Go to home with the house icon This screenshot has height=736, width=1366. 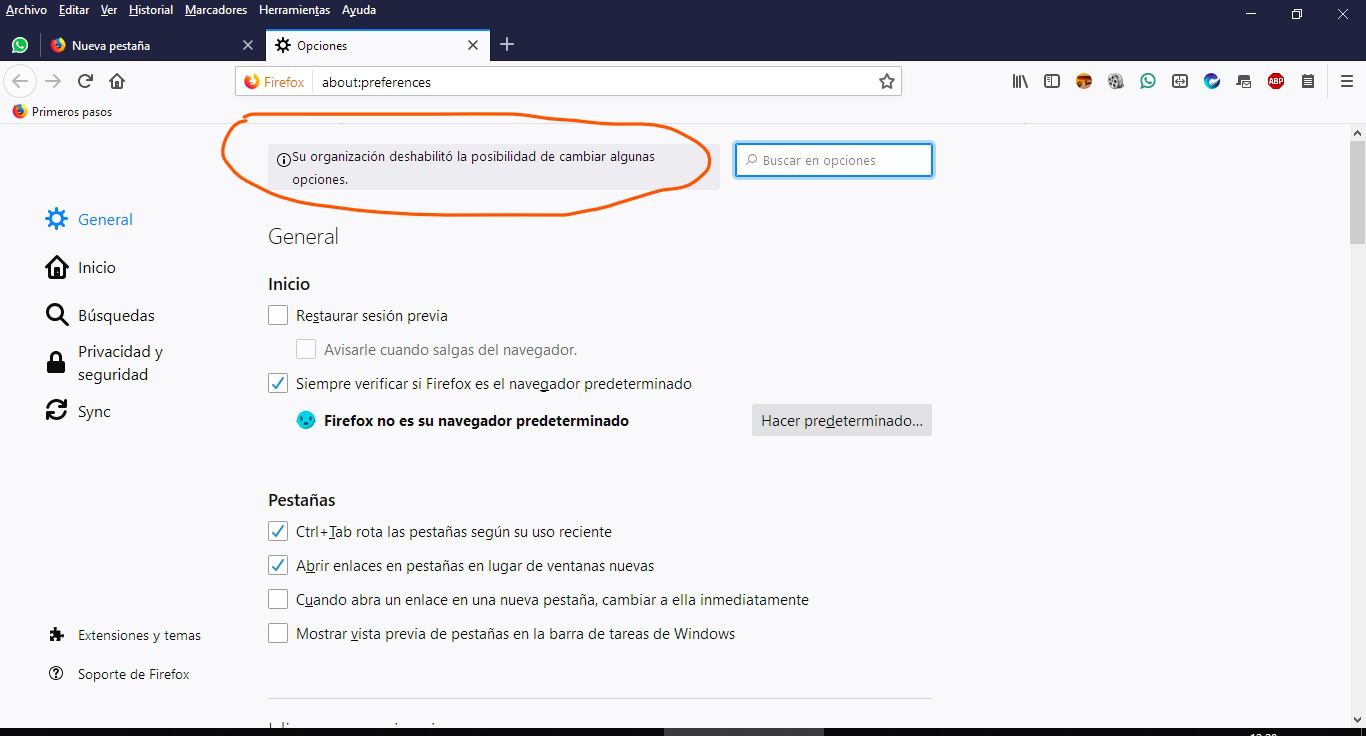[117, 81]
